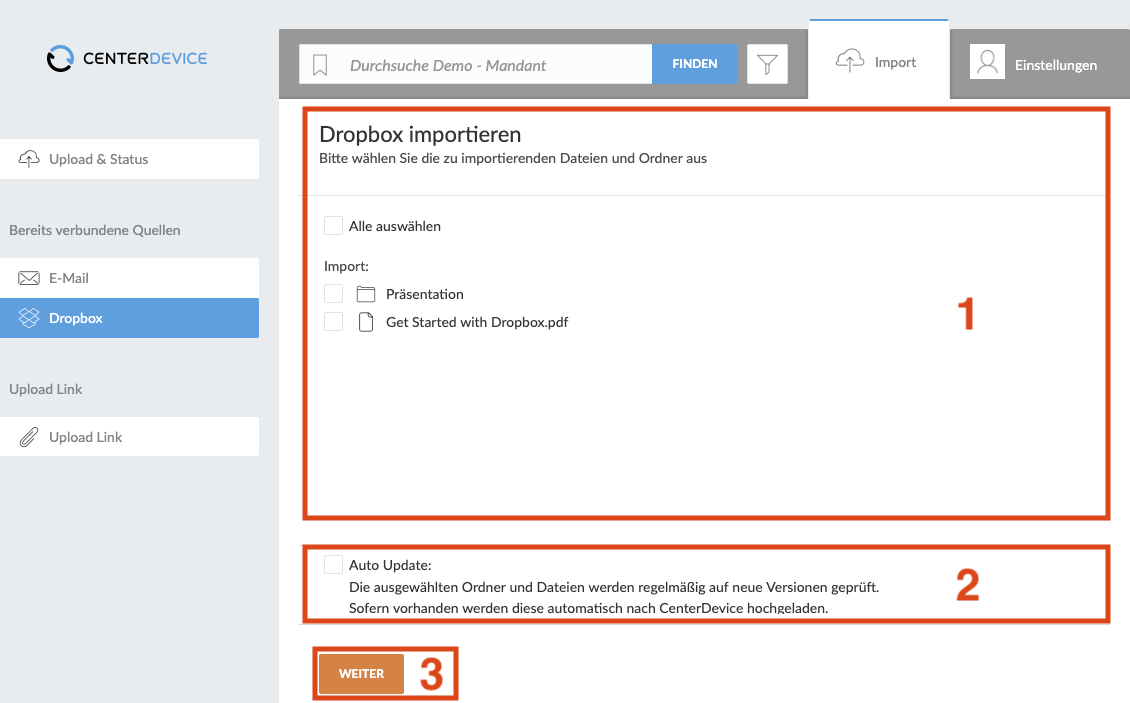Open Upload & Status in sidebar
1130x703 pixels.
point(130,159)
